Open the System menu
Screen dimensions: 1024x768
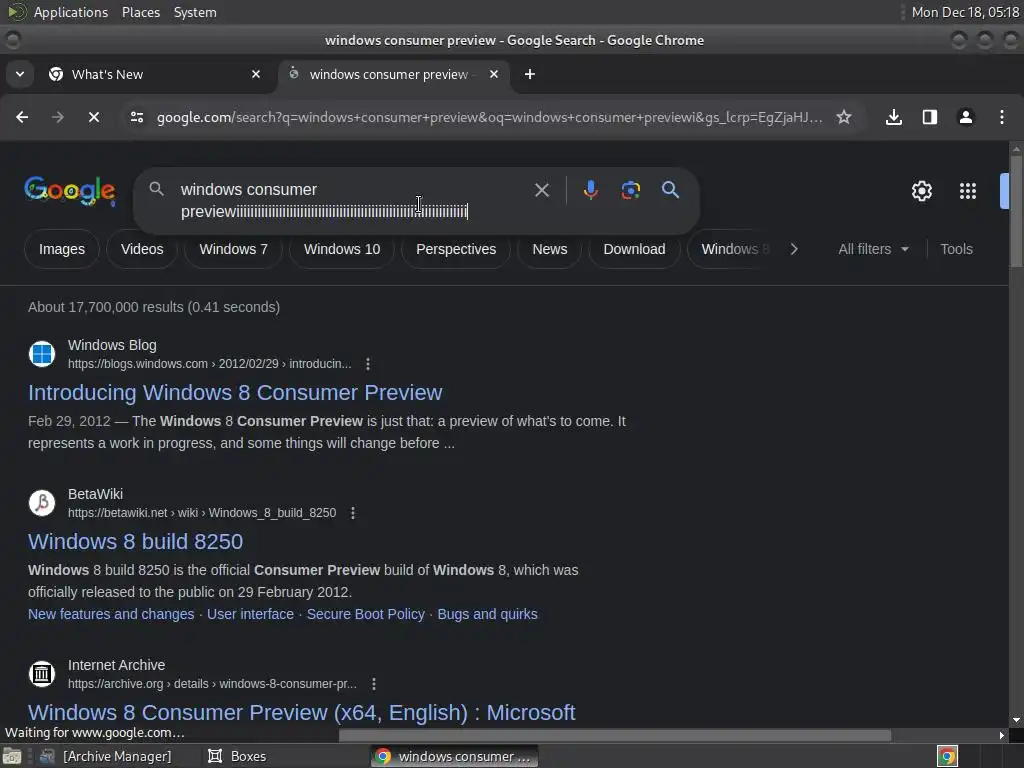pyautogui.click(x=195, y=12)
